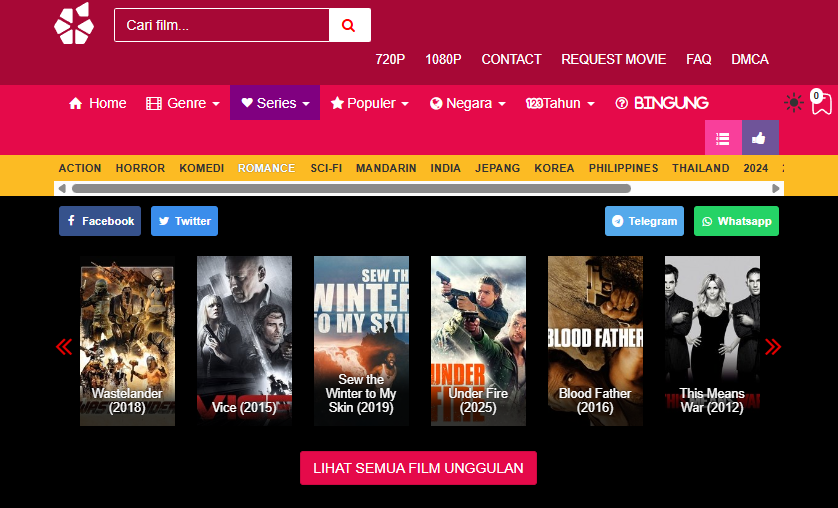Click Lihat Semua Film Unggulan button
This screenshot has width=838, height=508.
click(x=418, y=468)
